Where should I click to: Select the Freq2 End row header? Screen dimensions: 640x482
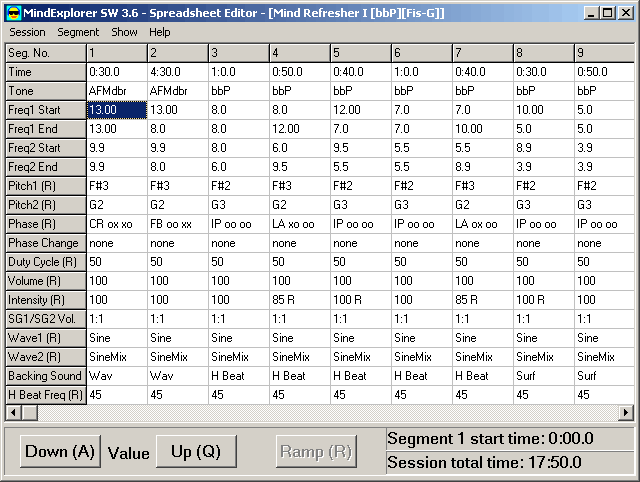(46, 167)
